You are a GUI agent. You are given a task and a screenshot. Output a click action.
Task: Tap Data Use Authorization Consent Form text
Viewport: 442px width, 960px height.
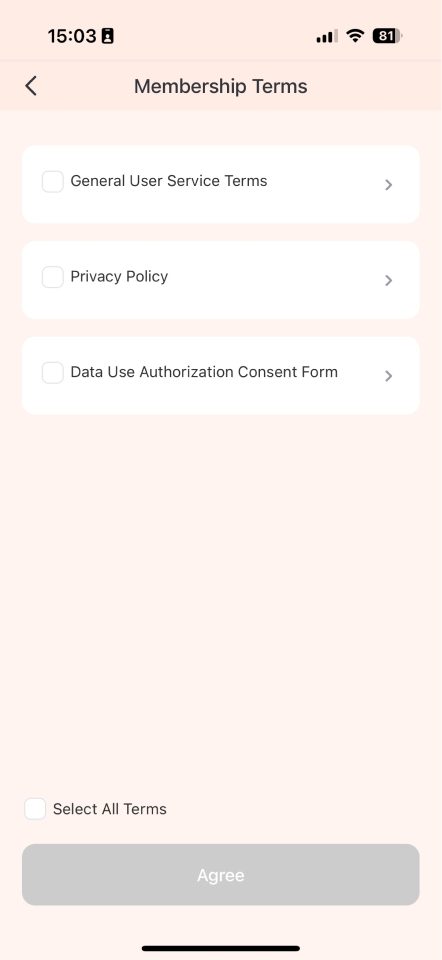click(204, 372)
